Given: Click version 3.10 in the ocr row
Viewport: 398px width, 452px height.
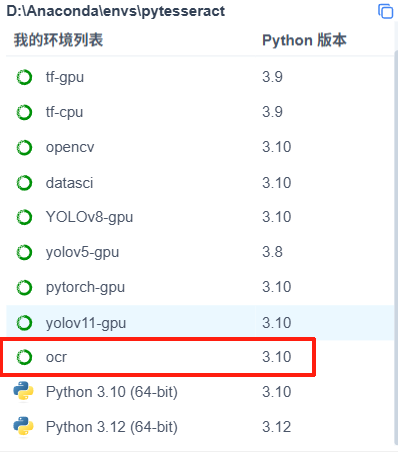Looking at the screenshot, I should [277, 357].
